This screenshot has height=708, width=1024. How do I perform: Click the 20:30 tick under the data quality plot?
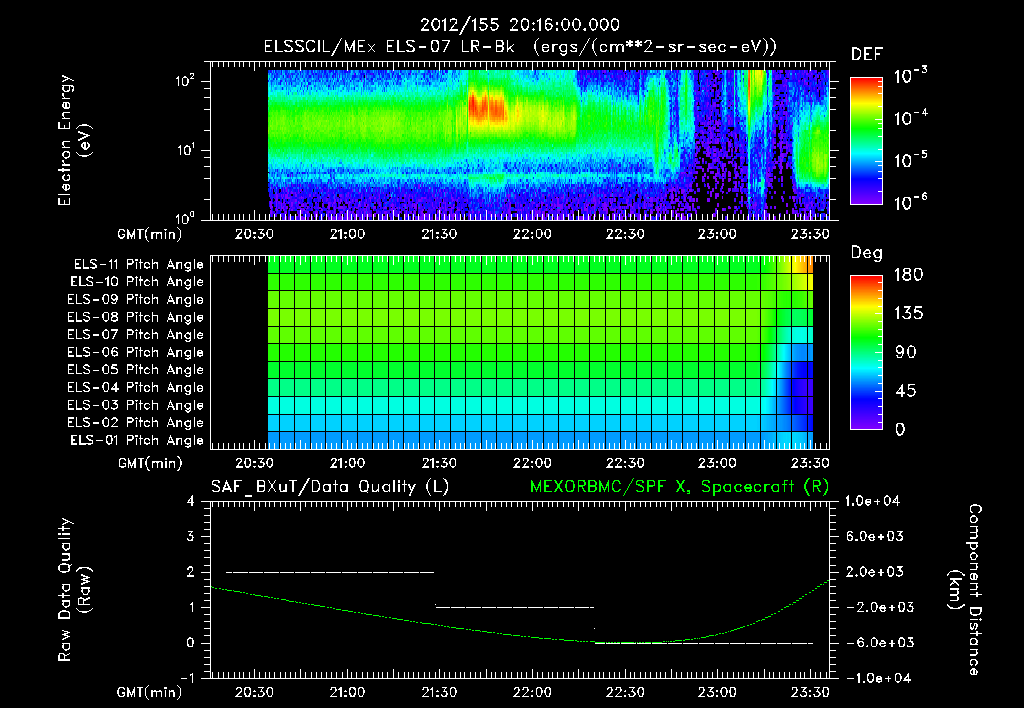[x=254, y=692]
